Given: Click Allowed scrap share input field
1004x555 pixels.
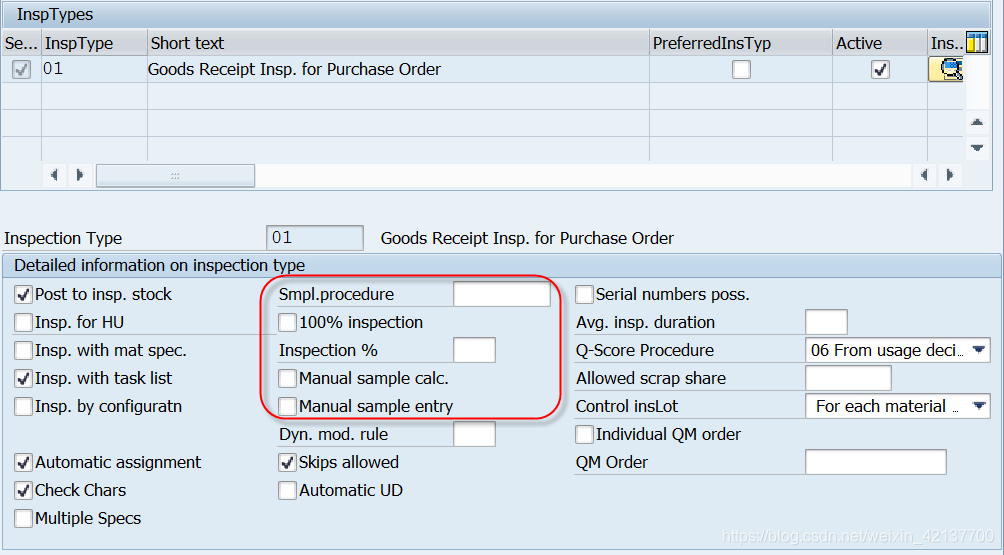Looking at the screenshot, I should [x=848, y=378].
